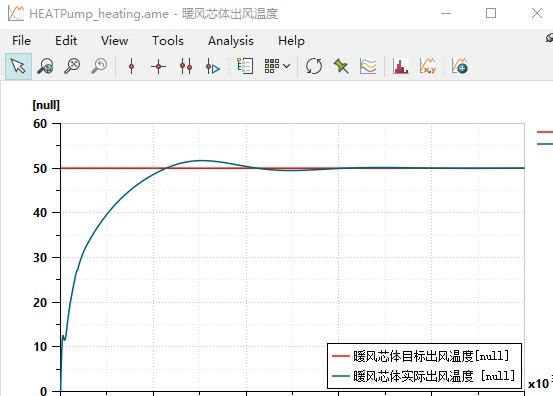Click the plot grid layout icon
The width and height of the screenshot is (553, 396).
[x=272, y=66]
